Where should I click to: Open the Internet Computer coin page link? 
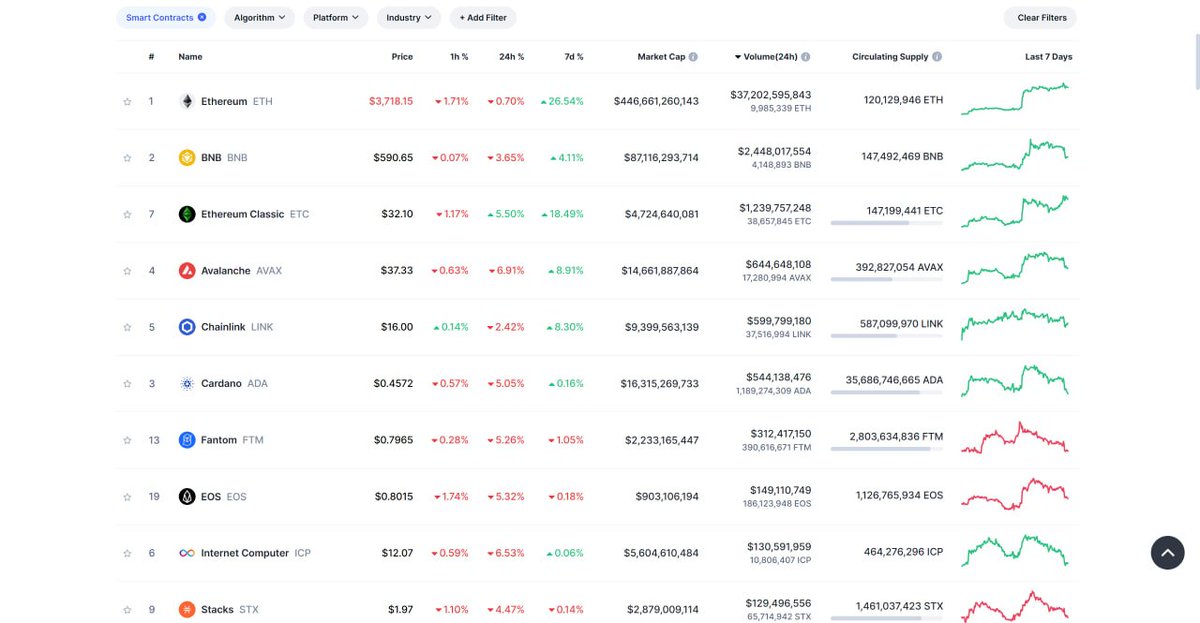256,553
